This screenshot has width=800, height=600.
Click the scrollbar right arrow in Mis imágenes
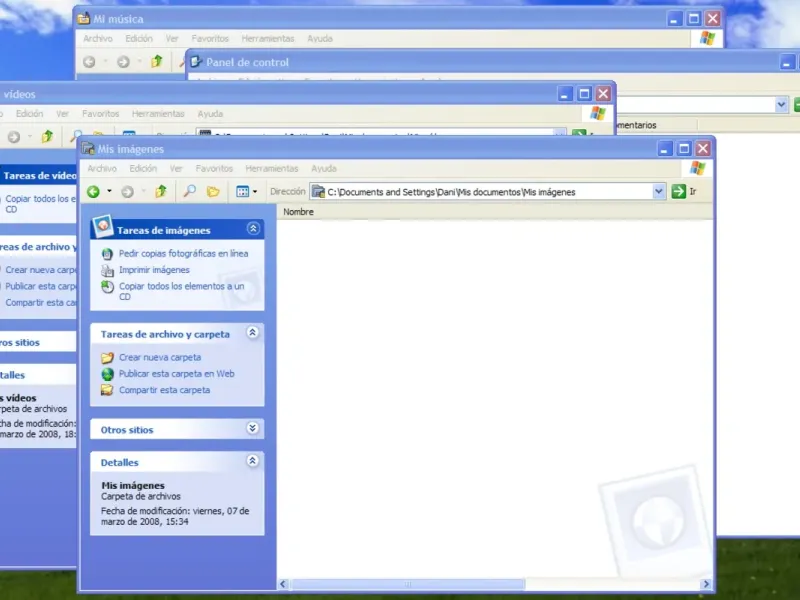point(706,584)
